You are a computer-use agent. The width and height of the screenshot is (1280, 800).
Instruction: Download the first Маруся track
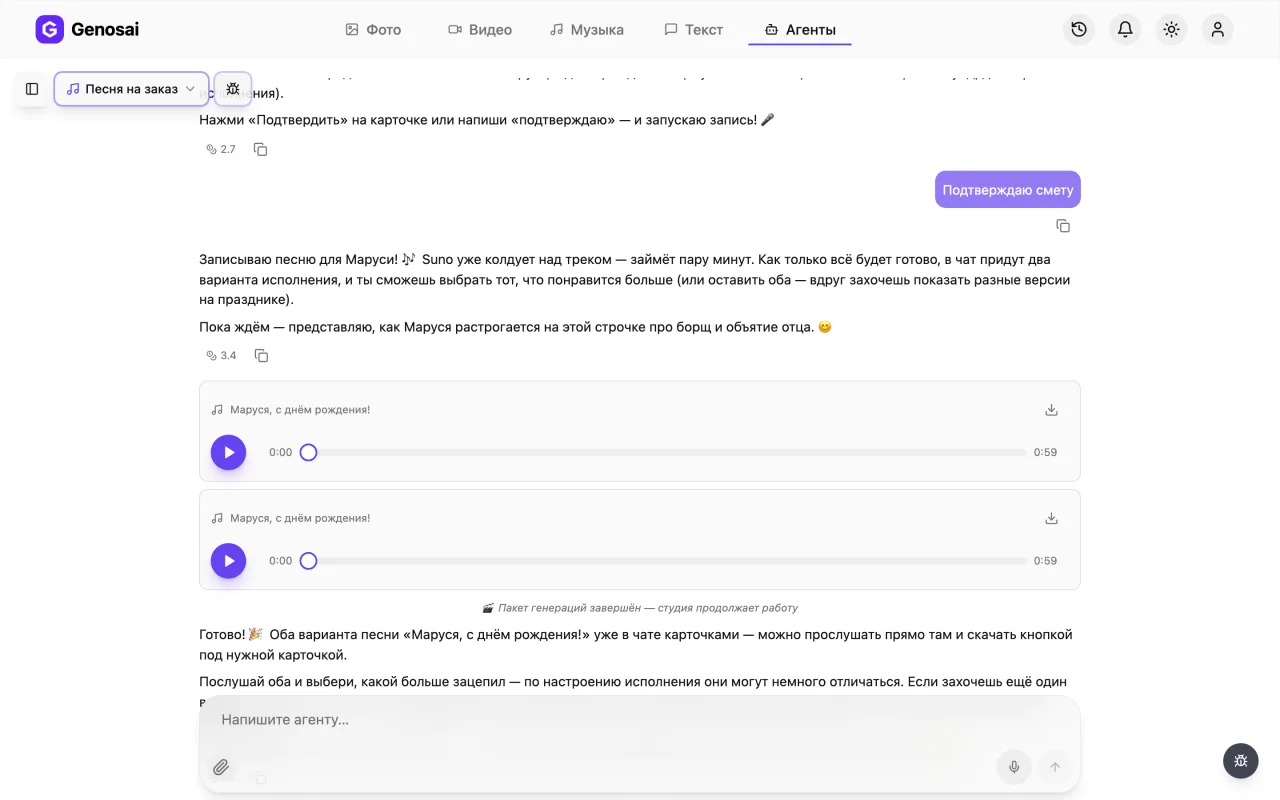pyautogui.click(x=1051, y=410)
